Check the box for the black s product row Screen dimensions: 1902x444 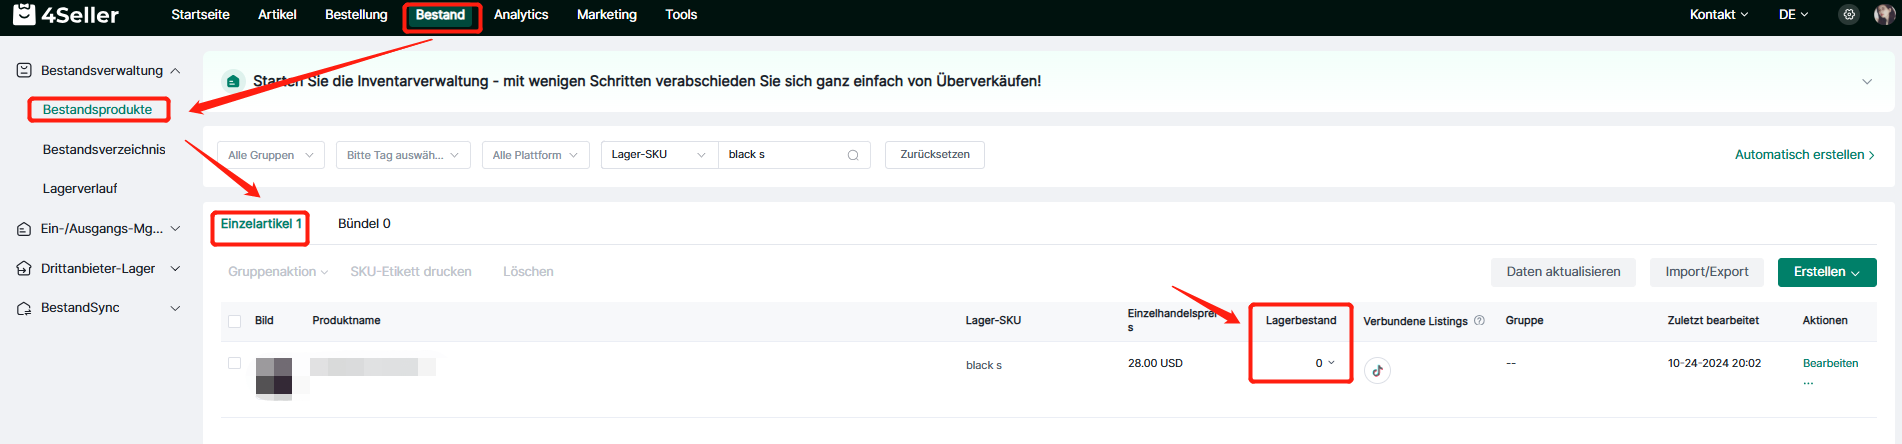click(x=235, y=363)
